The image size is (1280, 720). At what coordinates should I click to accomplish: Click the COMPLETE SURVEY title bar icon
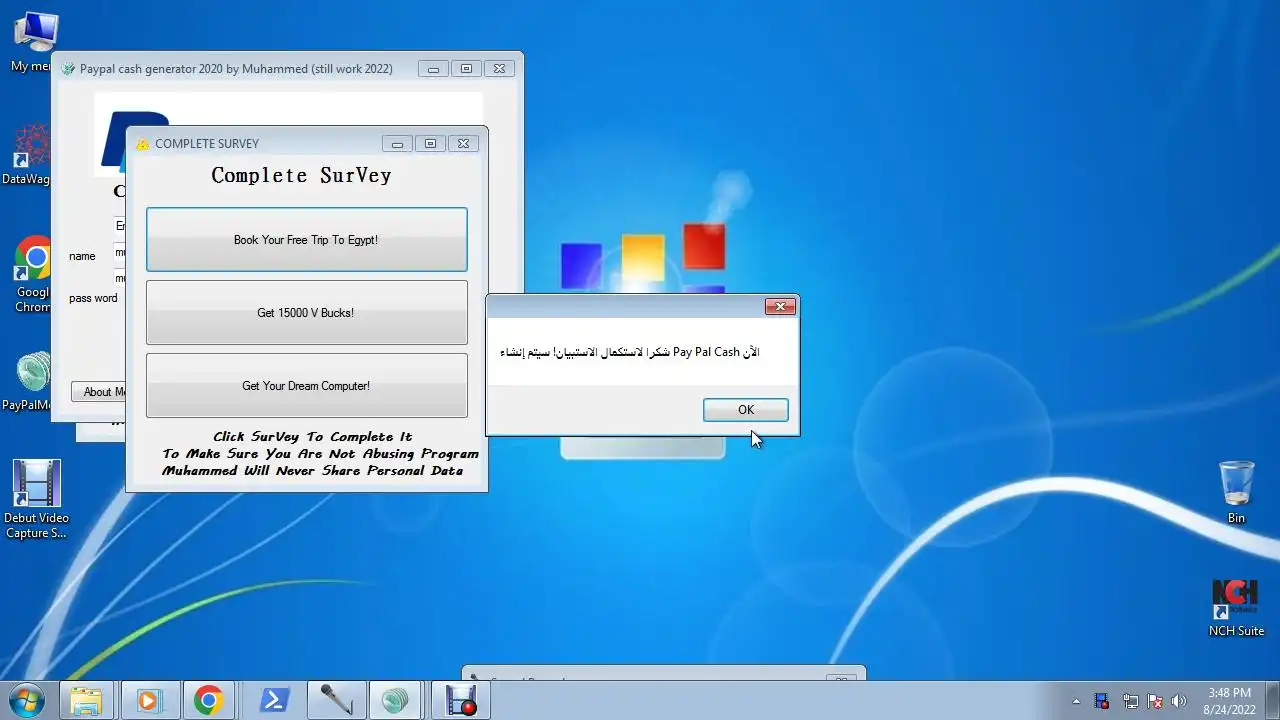click(142, 144)
